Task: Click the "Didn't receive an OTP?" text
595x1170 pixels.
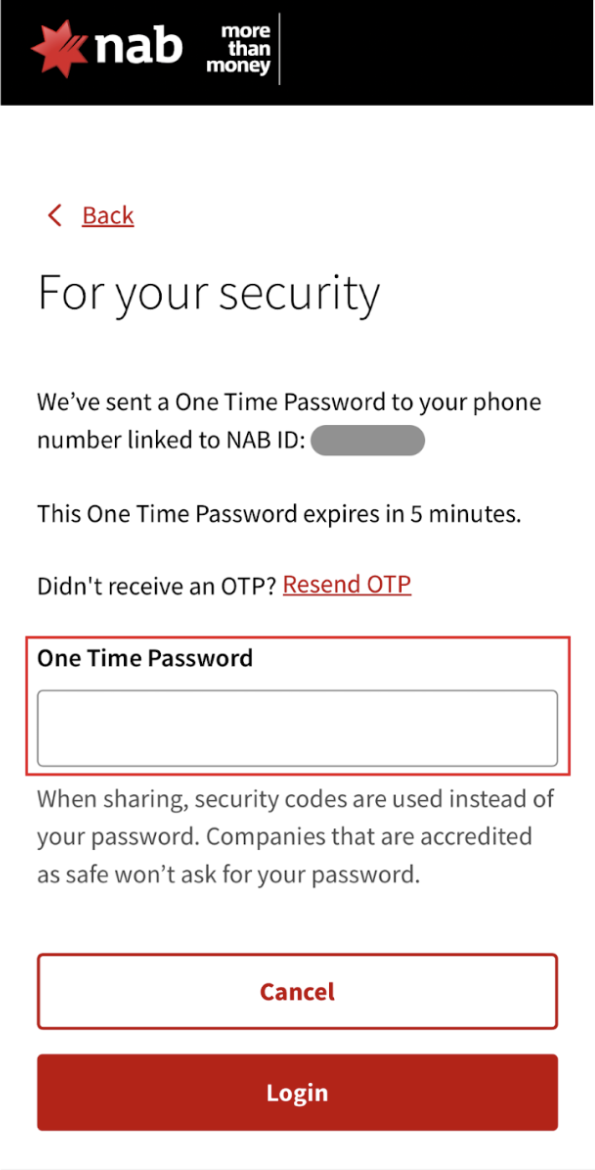Action: click(x=155, y=584)
